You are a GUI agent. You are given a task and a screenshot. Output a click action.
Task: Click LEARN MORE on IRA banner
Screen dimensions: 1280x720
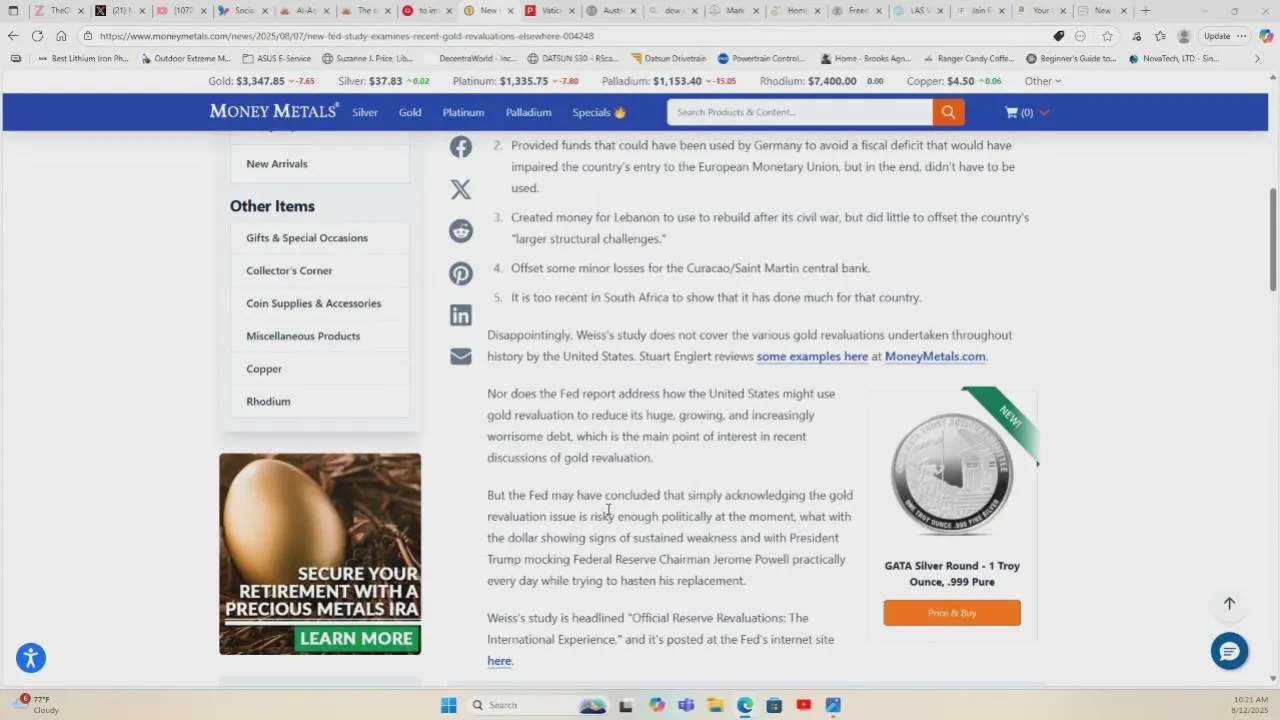[356, 638]
